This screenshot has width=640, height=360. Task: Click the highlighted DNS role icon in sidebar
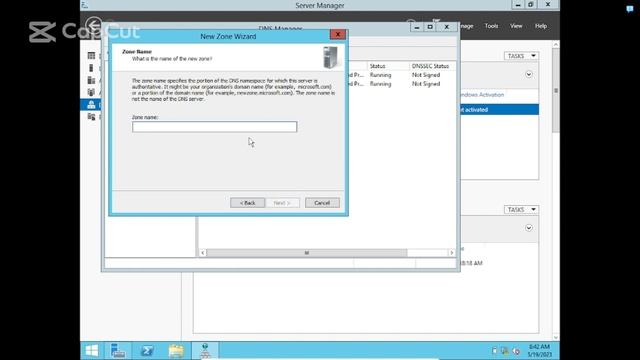91,104
